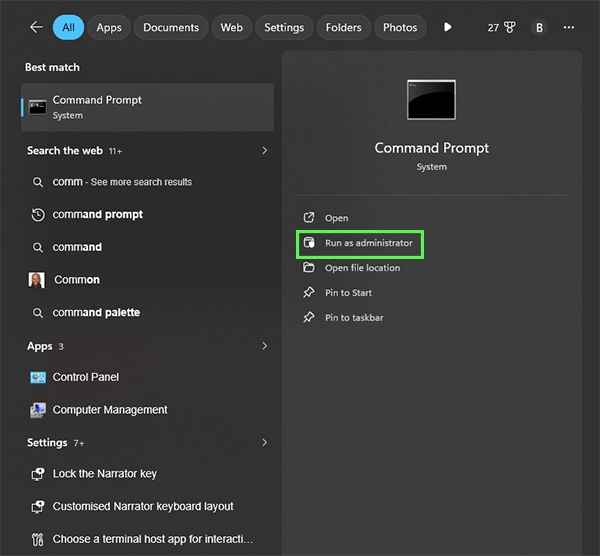Expand the Settings section arrow
600x556 pixels.
pos(264,442)
